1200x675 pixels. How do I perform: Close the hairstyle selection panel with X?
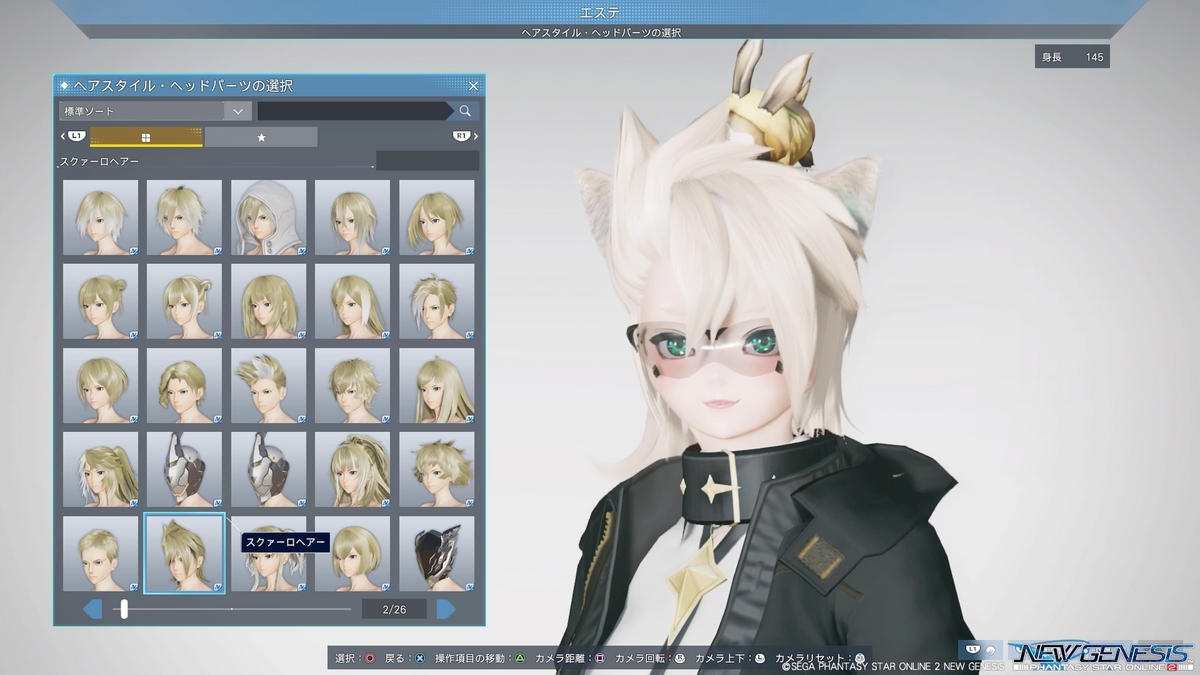tap(474, 86)
